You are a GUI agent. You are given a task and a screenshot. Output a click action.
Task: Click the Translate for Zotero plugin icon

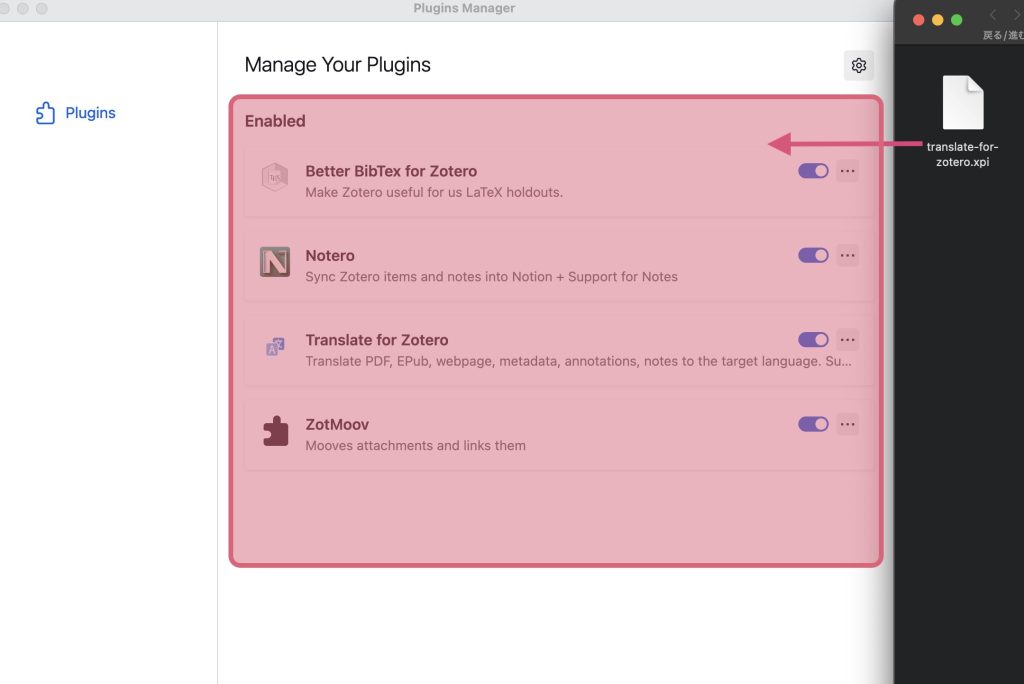point(274,347)
